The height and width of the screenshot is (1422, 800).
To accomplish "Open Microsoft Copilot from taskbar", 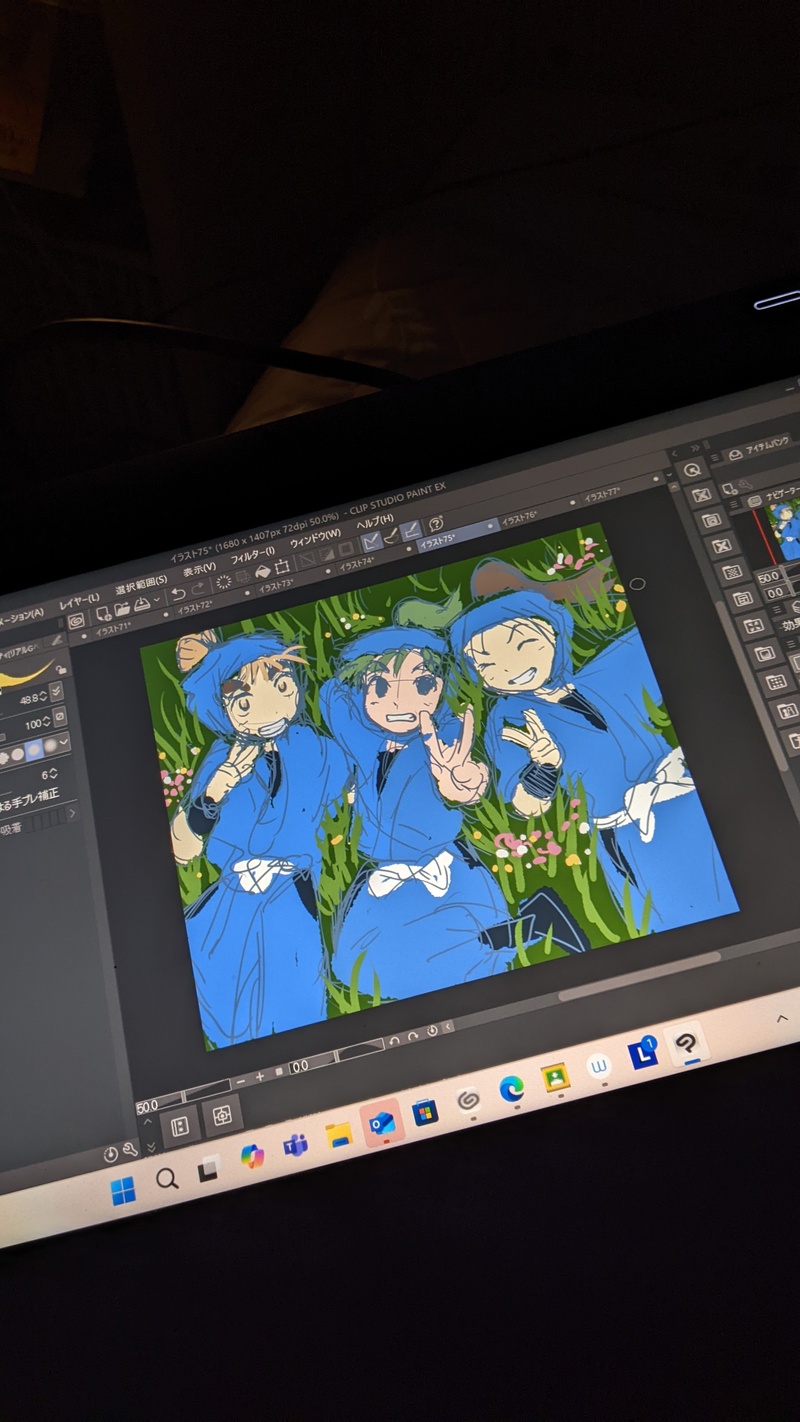I will [x=253, y=1156].
